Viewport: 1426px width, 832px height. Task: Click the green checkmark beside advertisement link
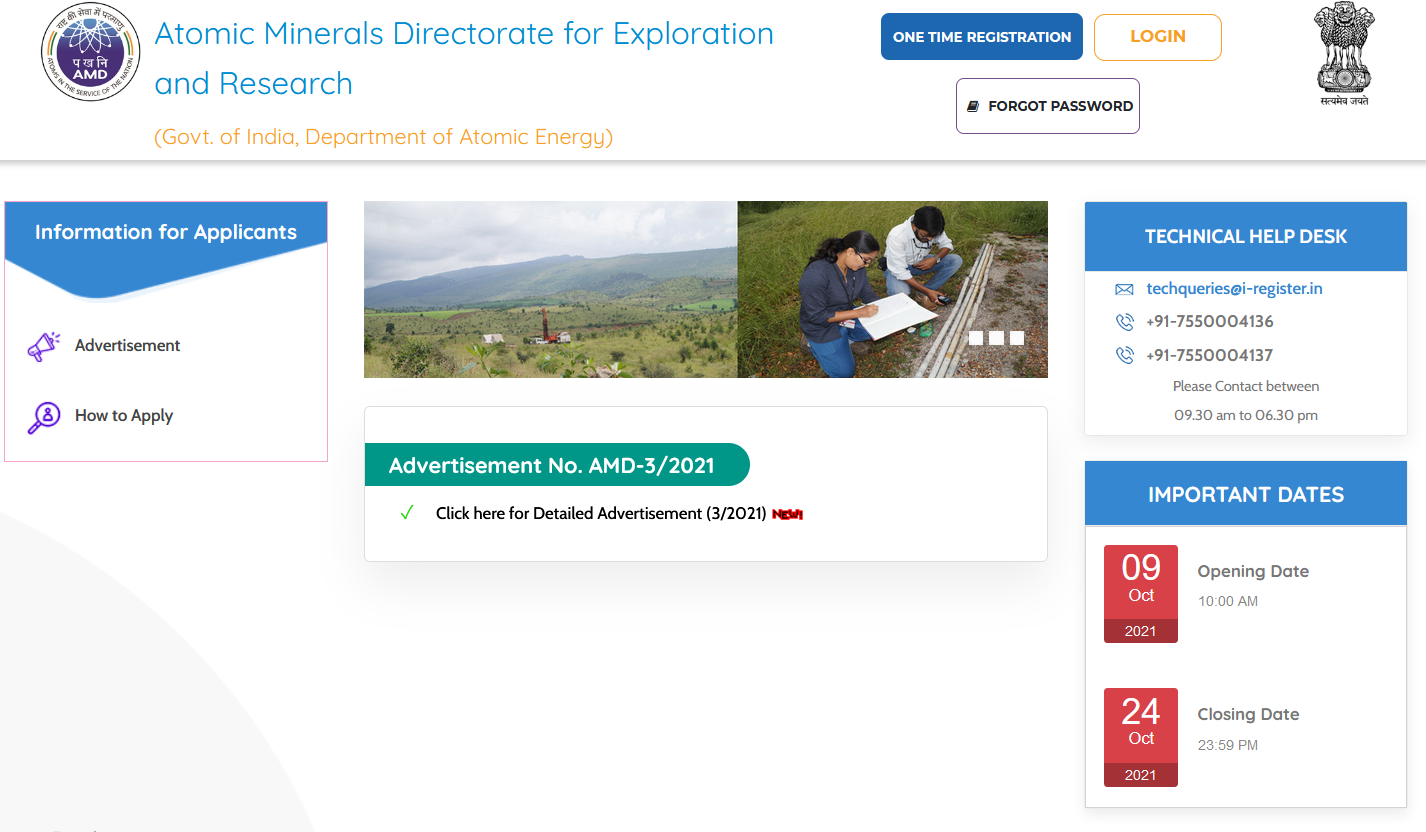(x=406, y=513)
